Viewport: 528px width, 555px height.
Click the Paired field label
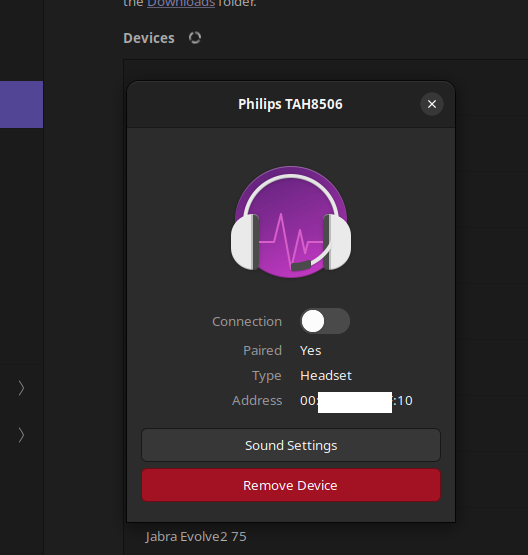tap(262, 351)
